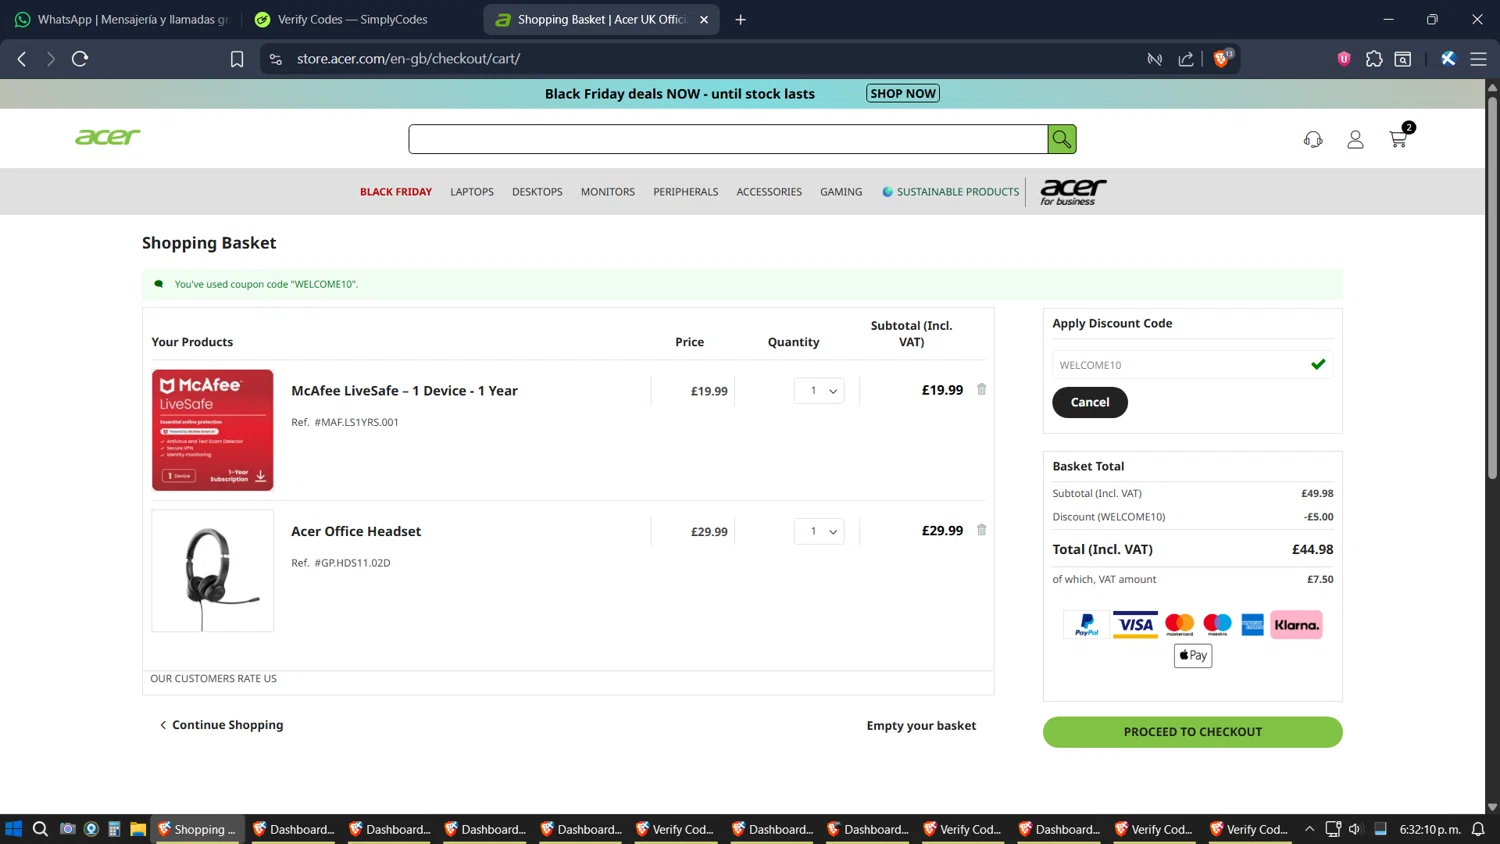1500x844 pixels.
Task: Remove McAfee LiveSafe with trash icon
Action: coord(981,390)
